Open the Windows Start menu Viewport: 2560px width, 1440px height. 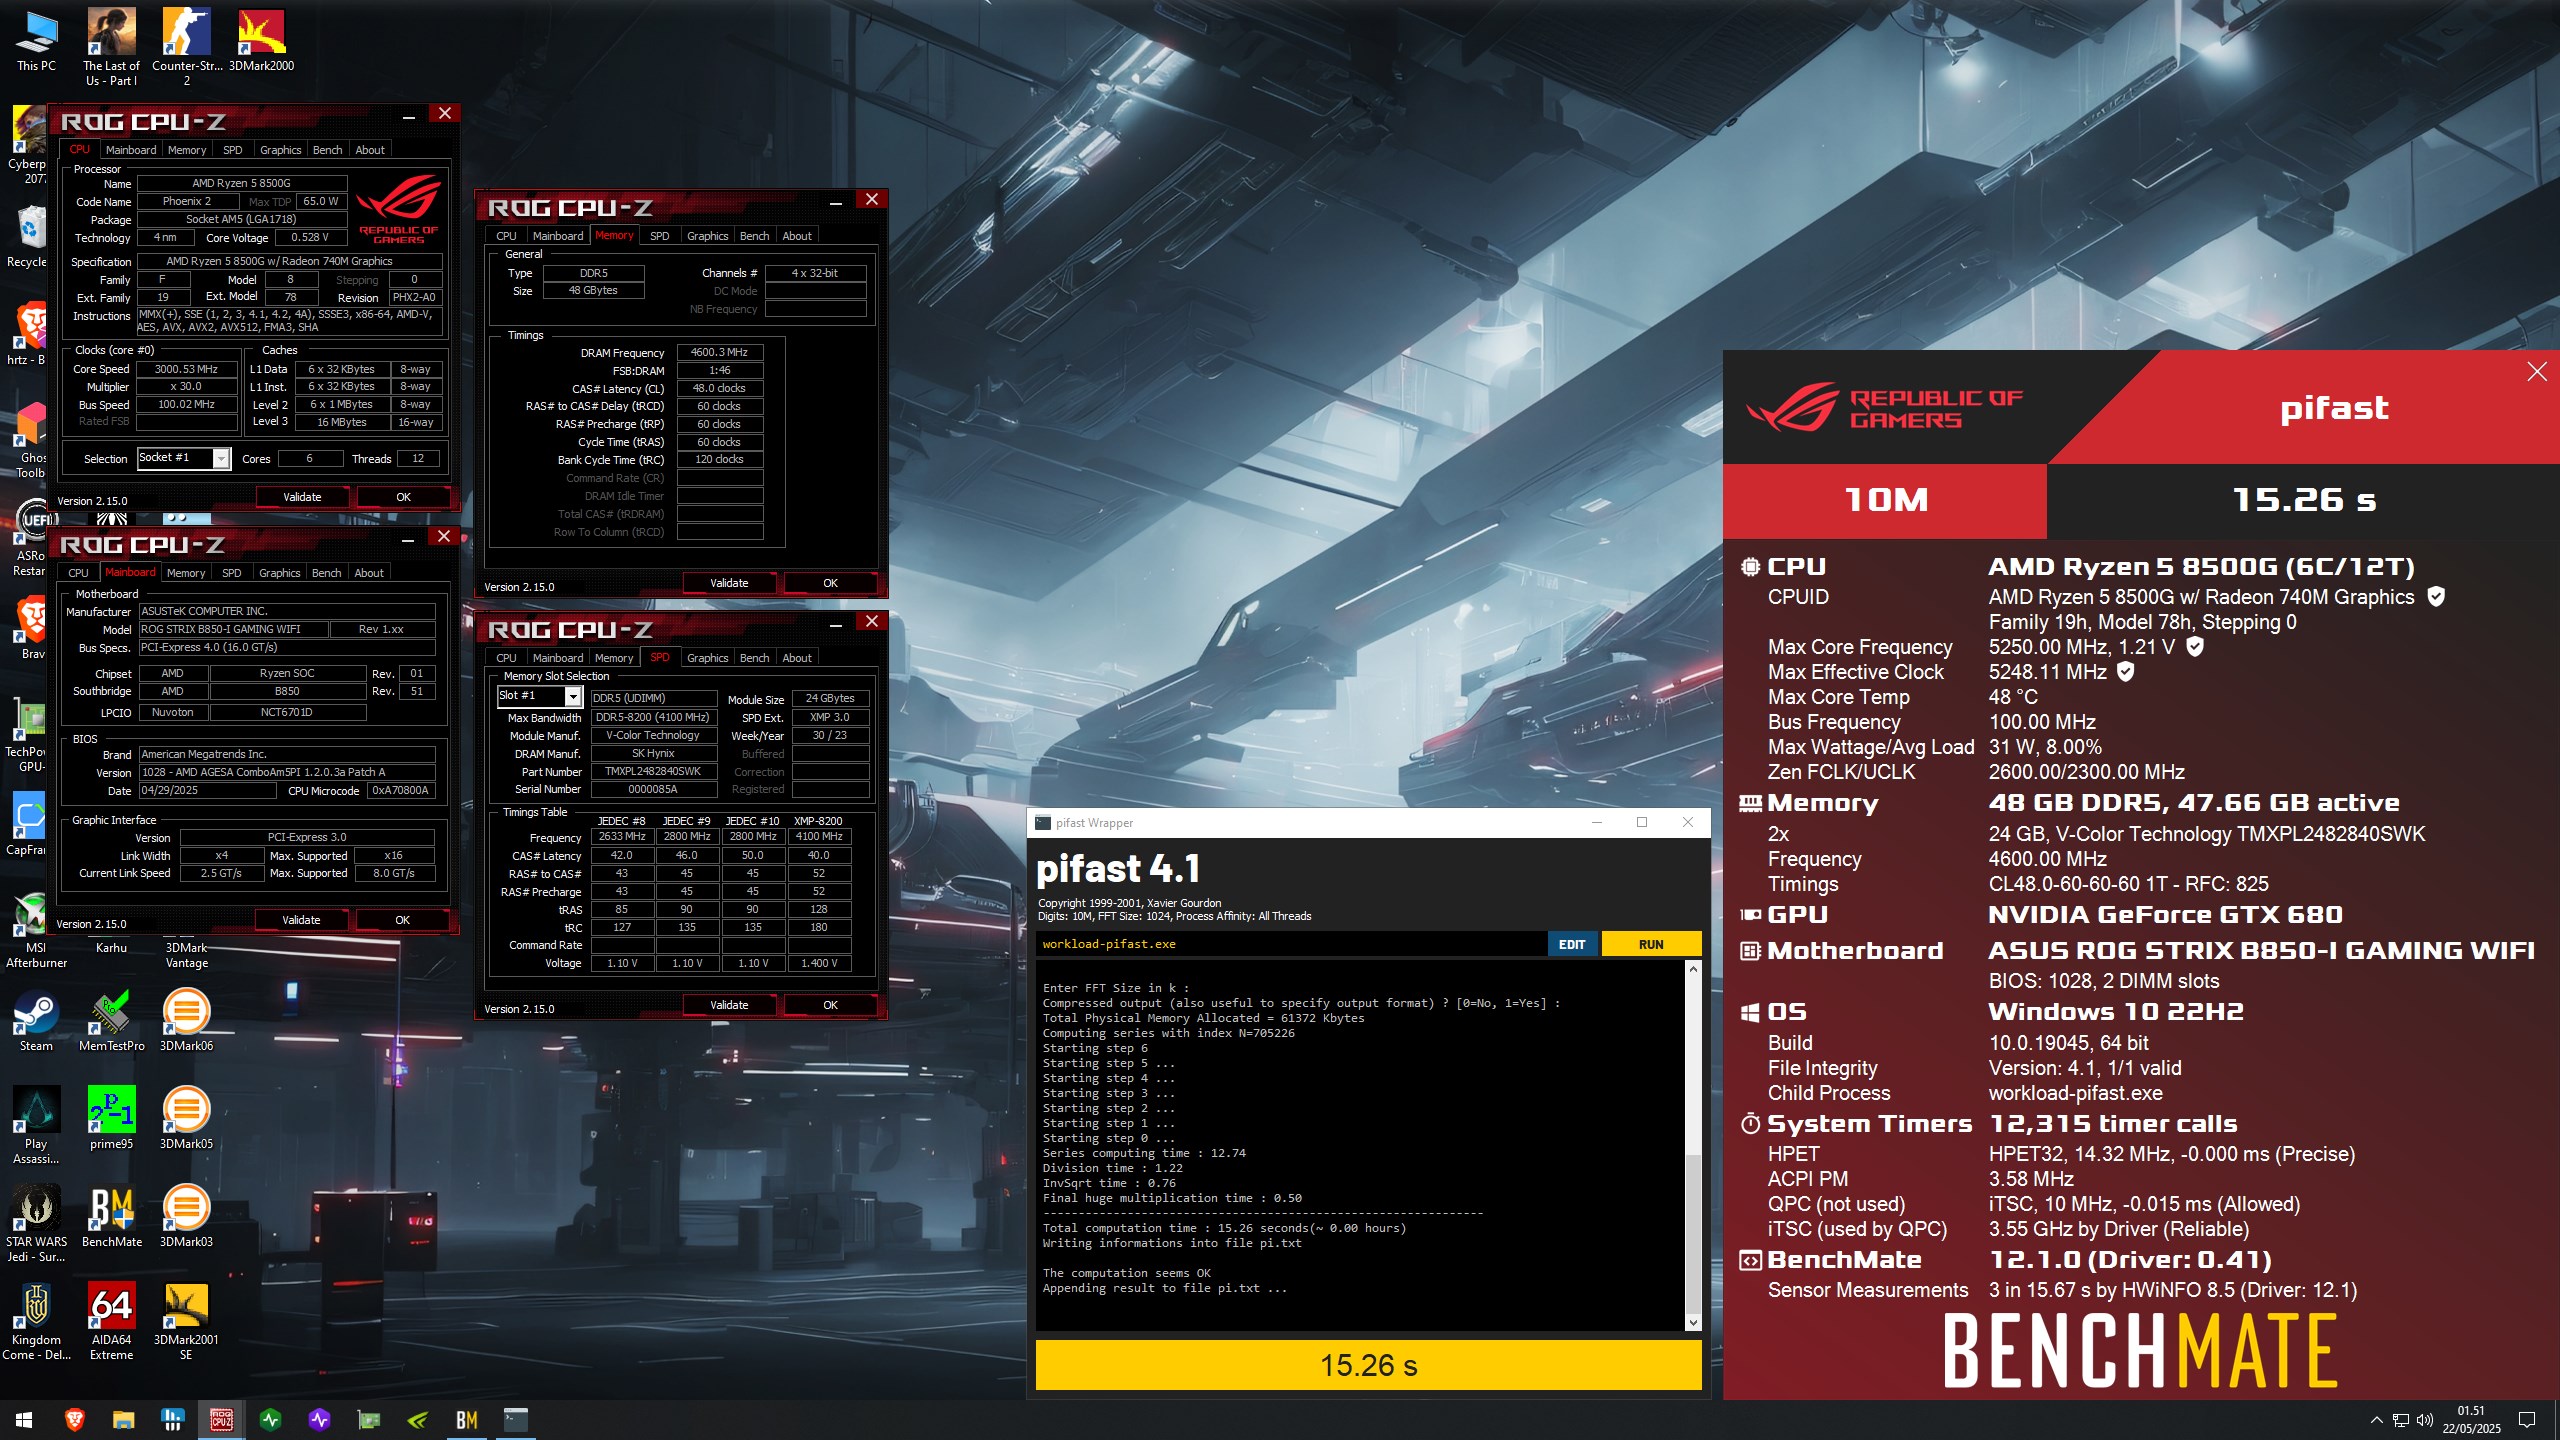point(24,1419)
